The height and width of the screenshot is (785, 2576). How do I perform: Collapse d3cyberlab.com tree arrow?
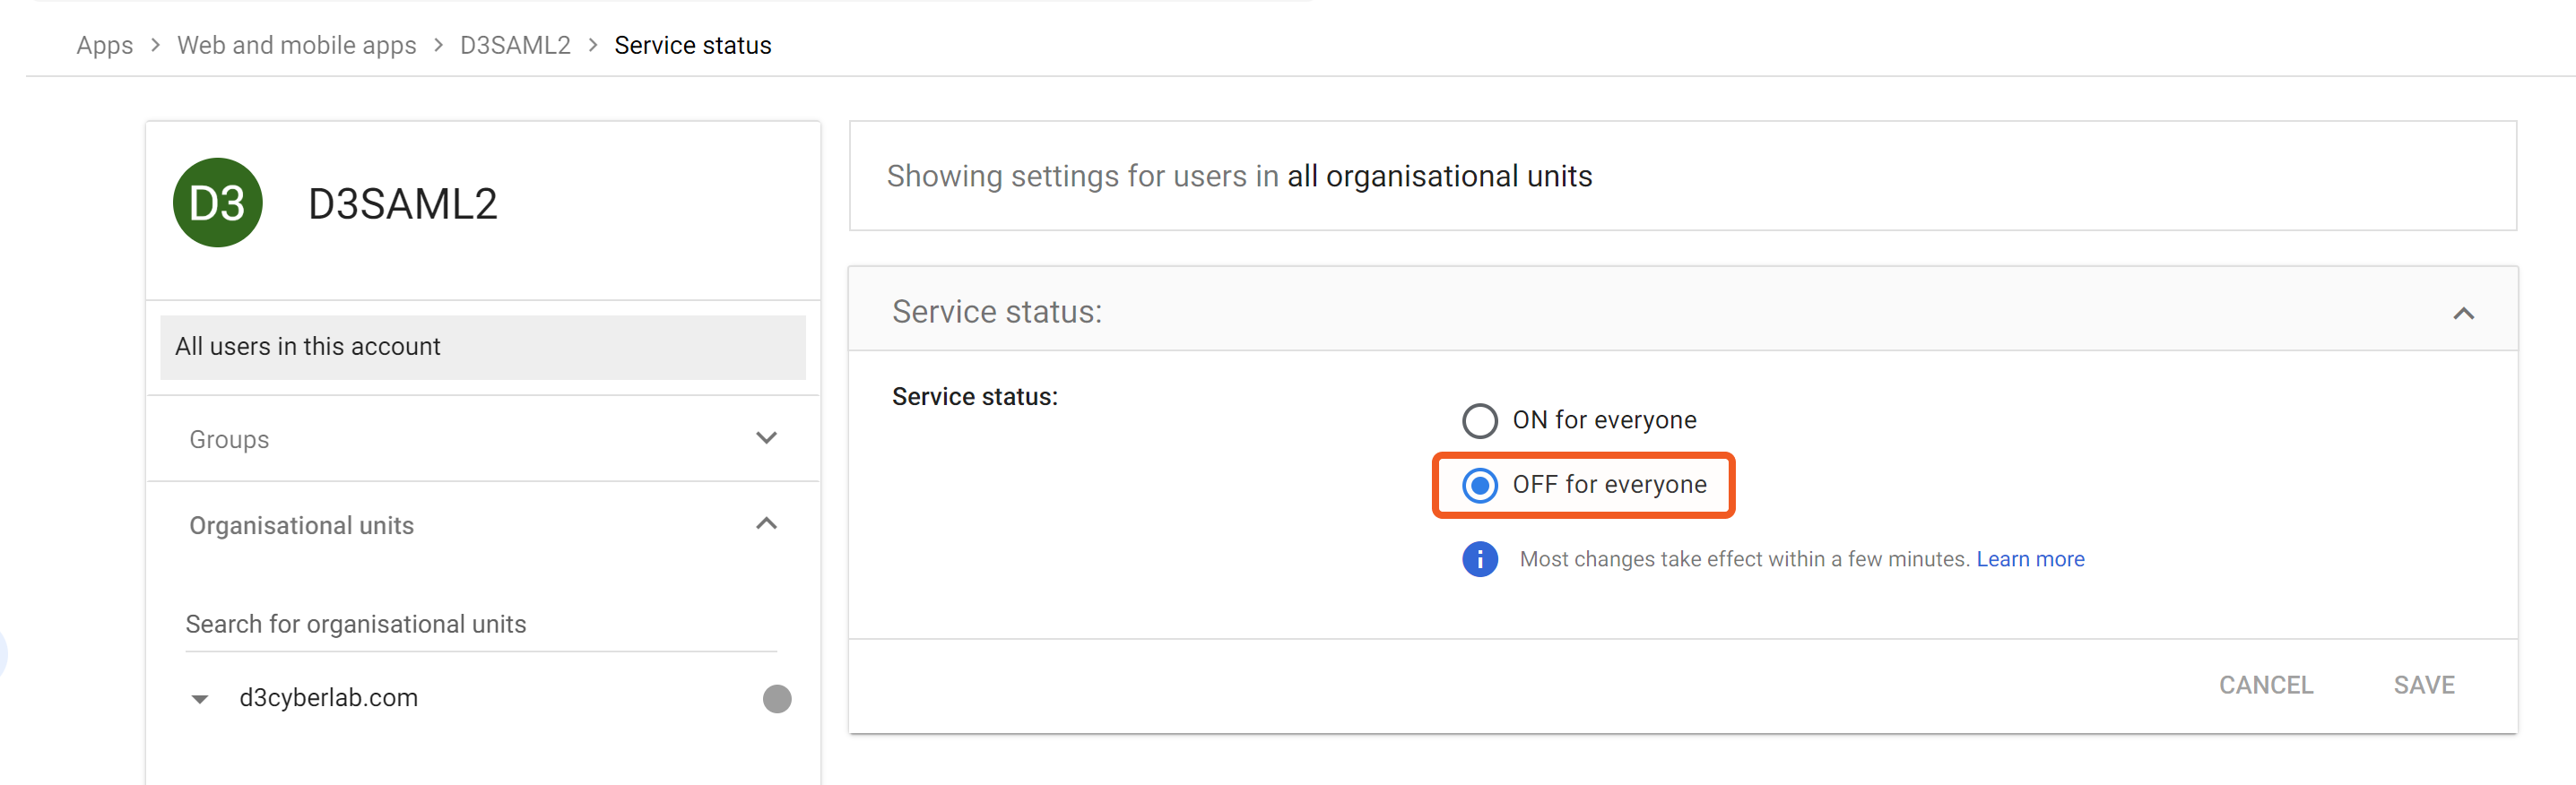click(x=200, y=699)
